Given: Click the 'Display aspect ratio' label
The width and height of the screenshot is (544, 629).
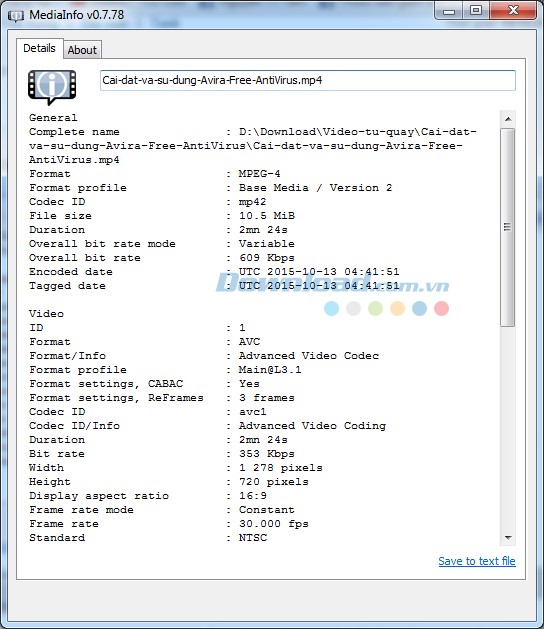Looking at the screenshot, I should click(99, 496).
